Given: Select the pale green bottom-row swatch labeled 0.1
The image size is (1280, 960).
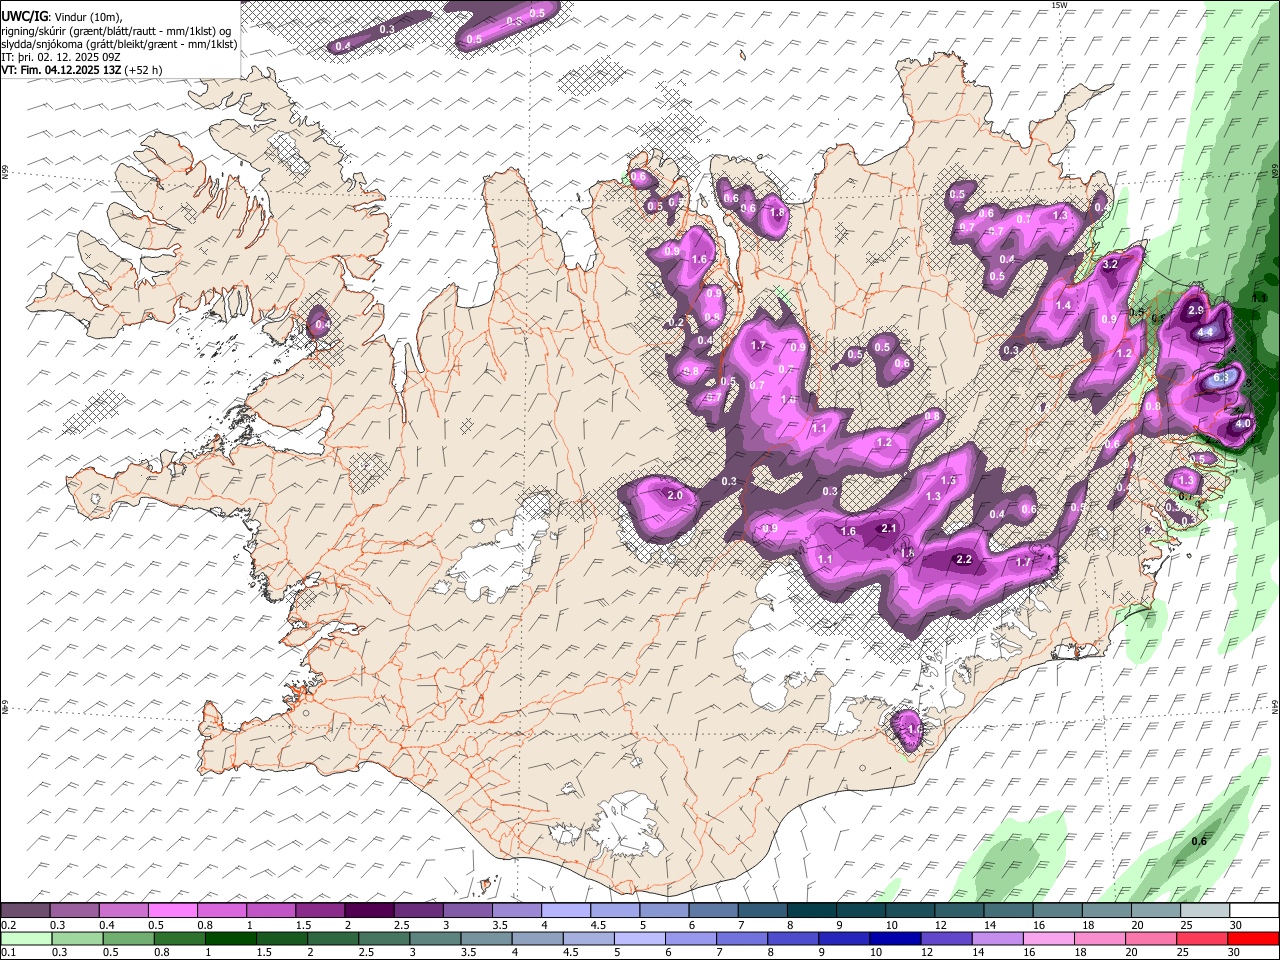Looking at the screenshot, I should [26, 938].
